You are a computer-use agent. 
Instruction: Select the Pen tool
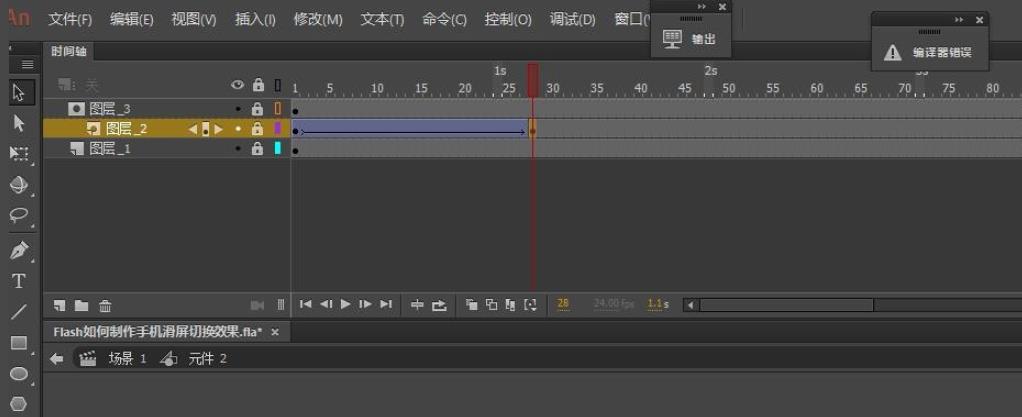[x=18, y=250]
